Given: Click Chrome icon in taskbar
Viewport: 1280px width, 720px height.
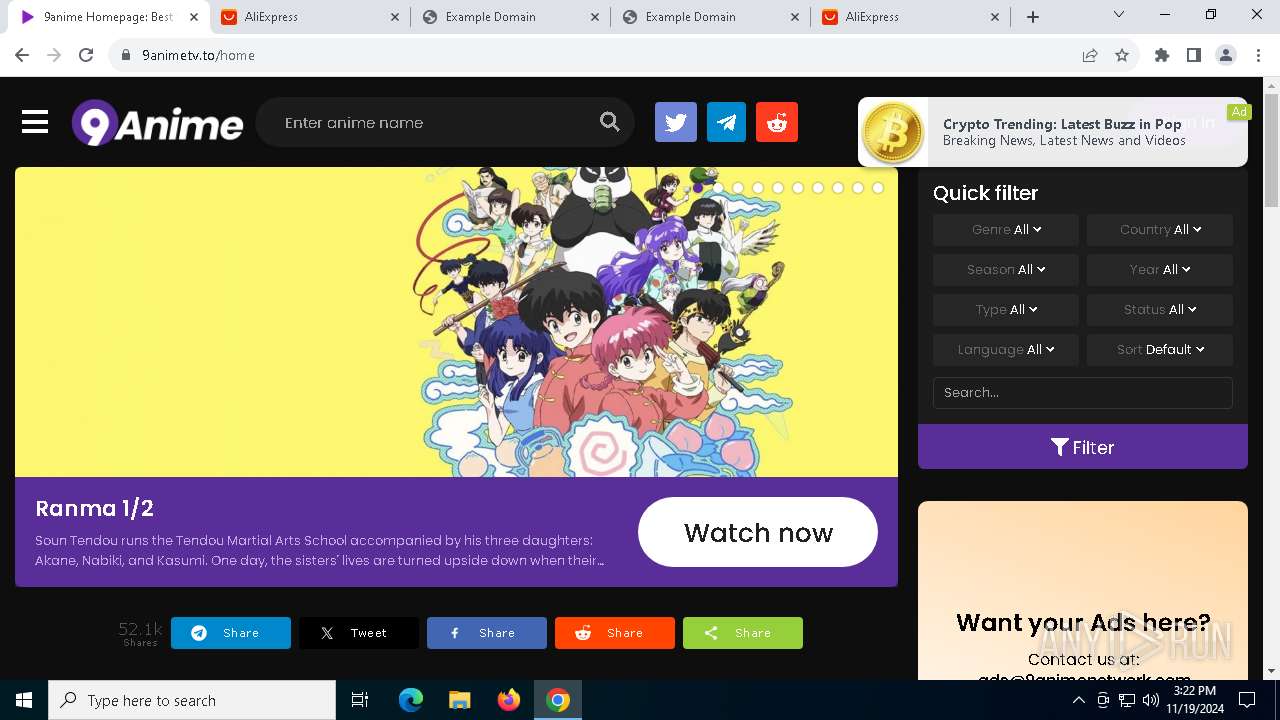Looking at the screenshot, I should tap(558, 700).
